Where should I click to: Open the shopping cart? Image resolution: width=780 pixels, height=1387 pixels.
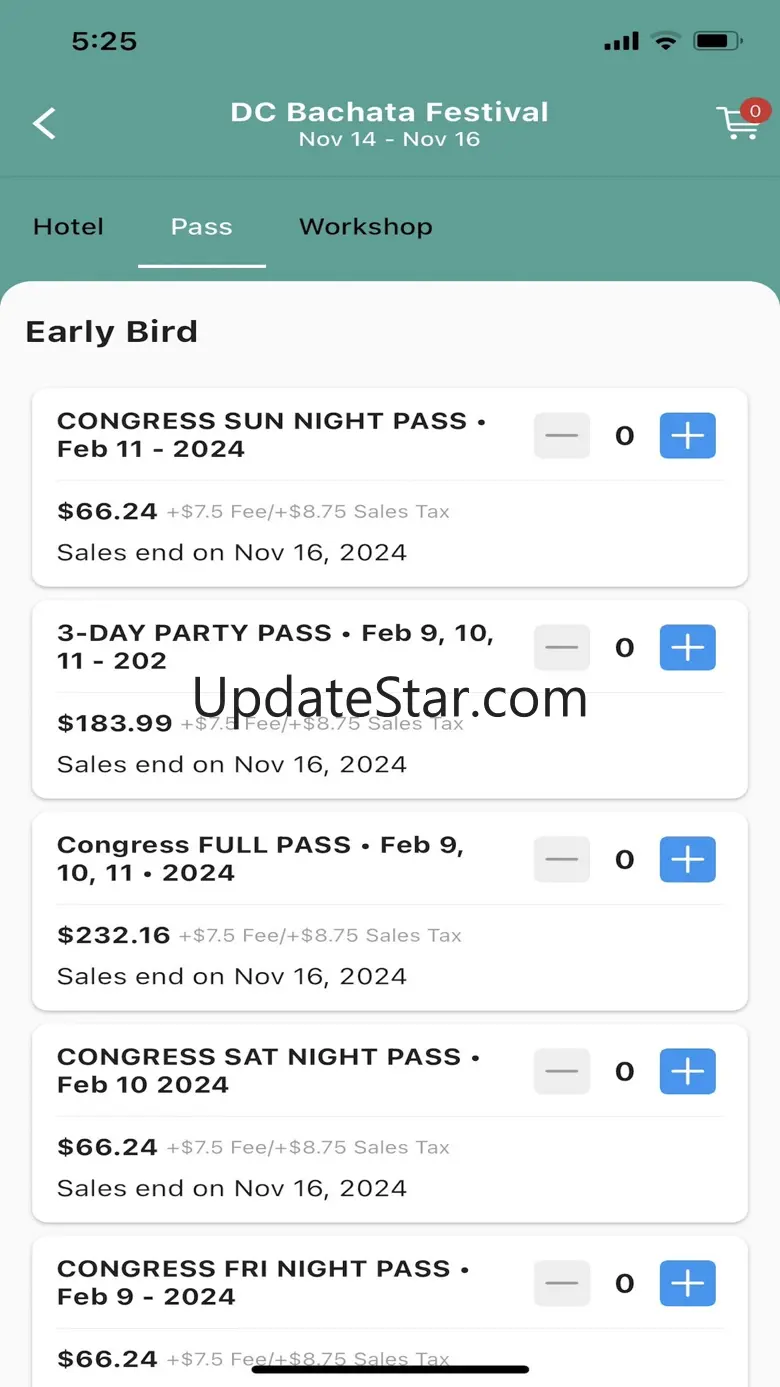point(737,125)
